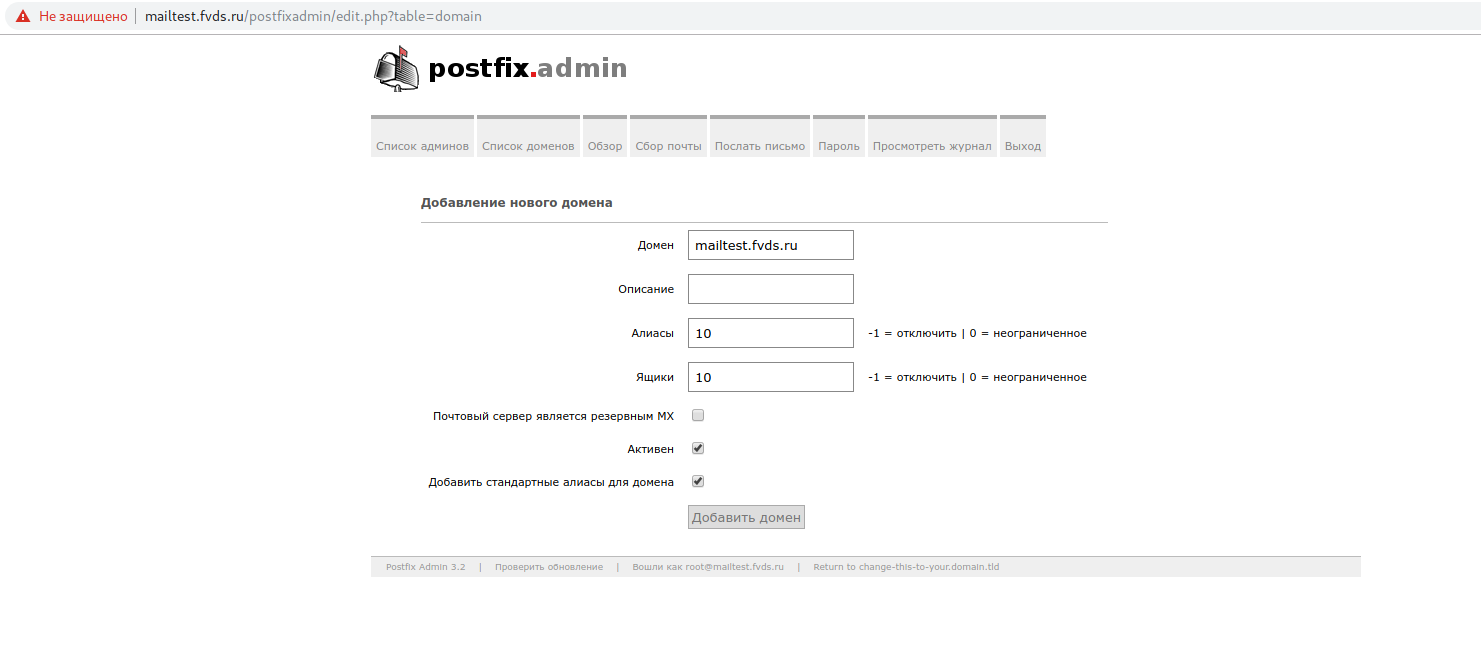Click the security warning triangle icon

click(23, 17)
